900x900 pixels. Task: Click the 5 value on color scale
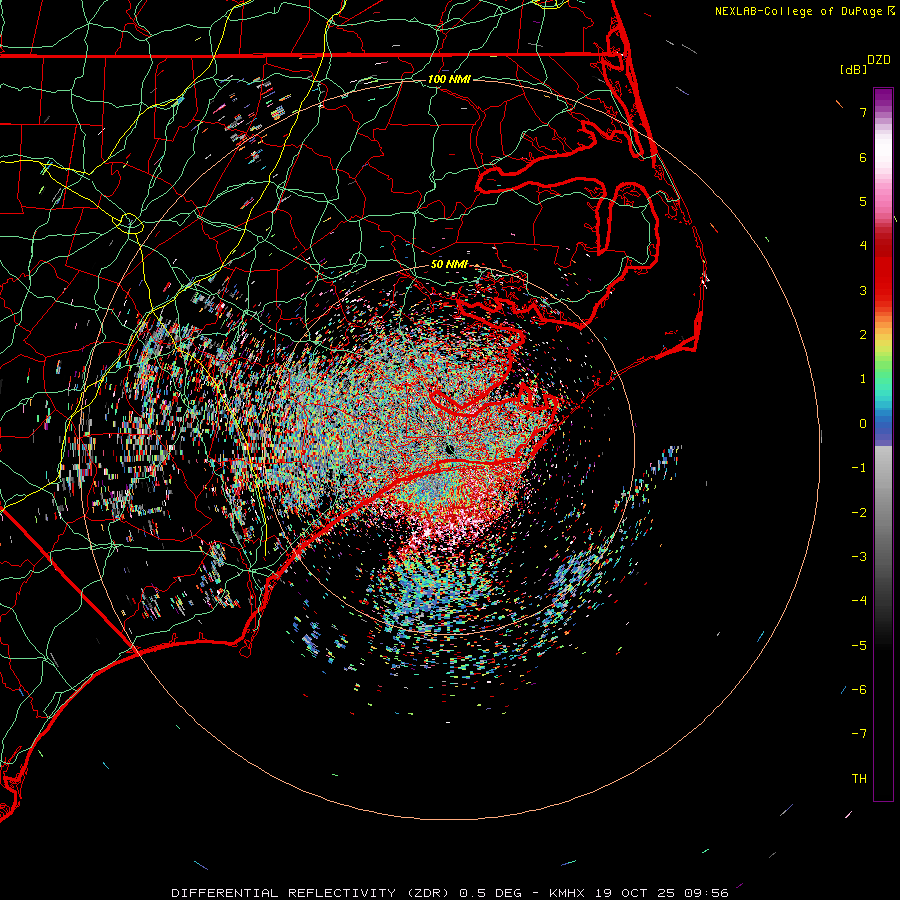(x=863, y=201)
